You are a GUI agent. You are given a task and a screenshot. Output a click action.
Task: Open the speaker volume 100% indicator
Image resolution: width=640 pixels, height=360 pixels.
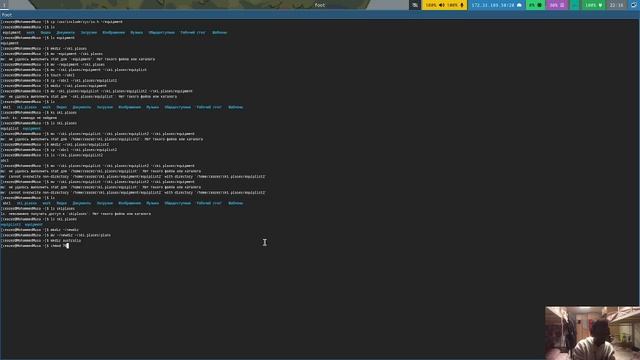tap(435, 5)
